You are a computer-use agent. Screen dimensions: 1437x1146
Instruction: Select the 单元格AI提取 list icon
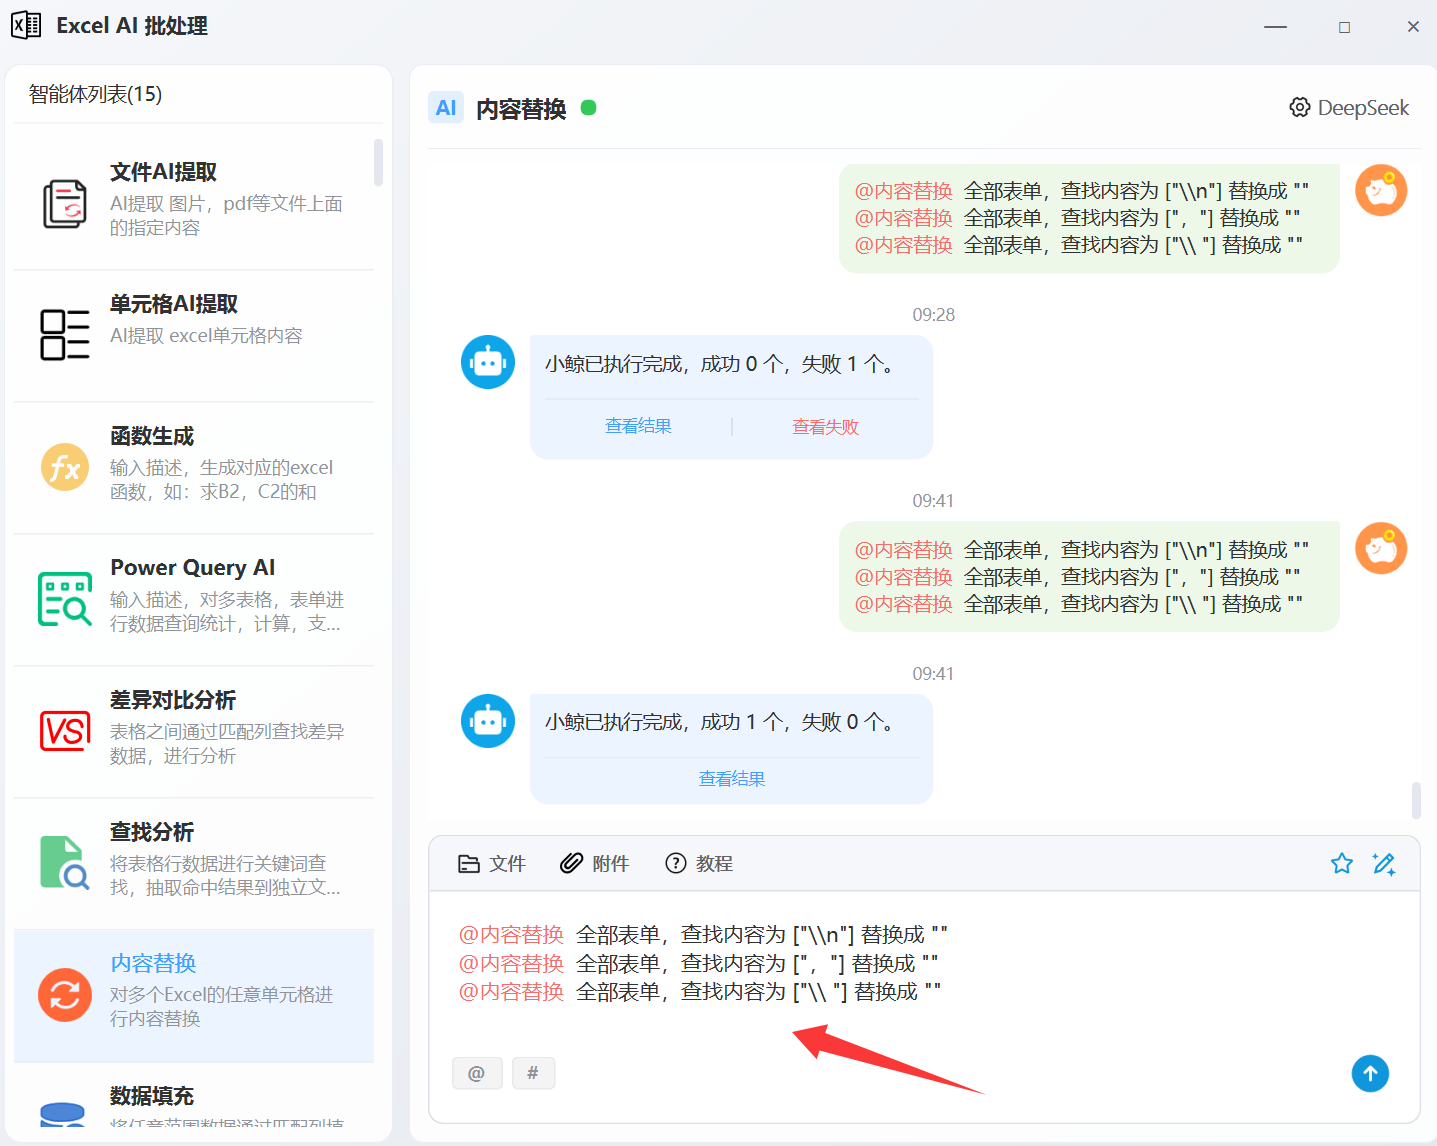65,335
